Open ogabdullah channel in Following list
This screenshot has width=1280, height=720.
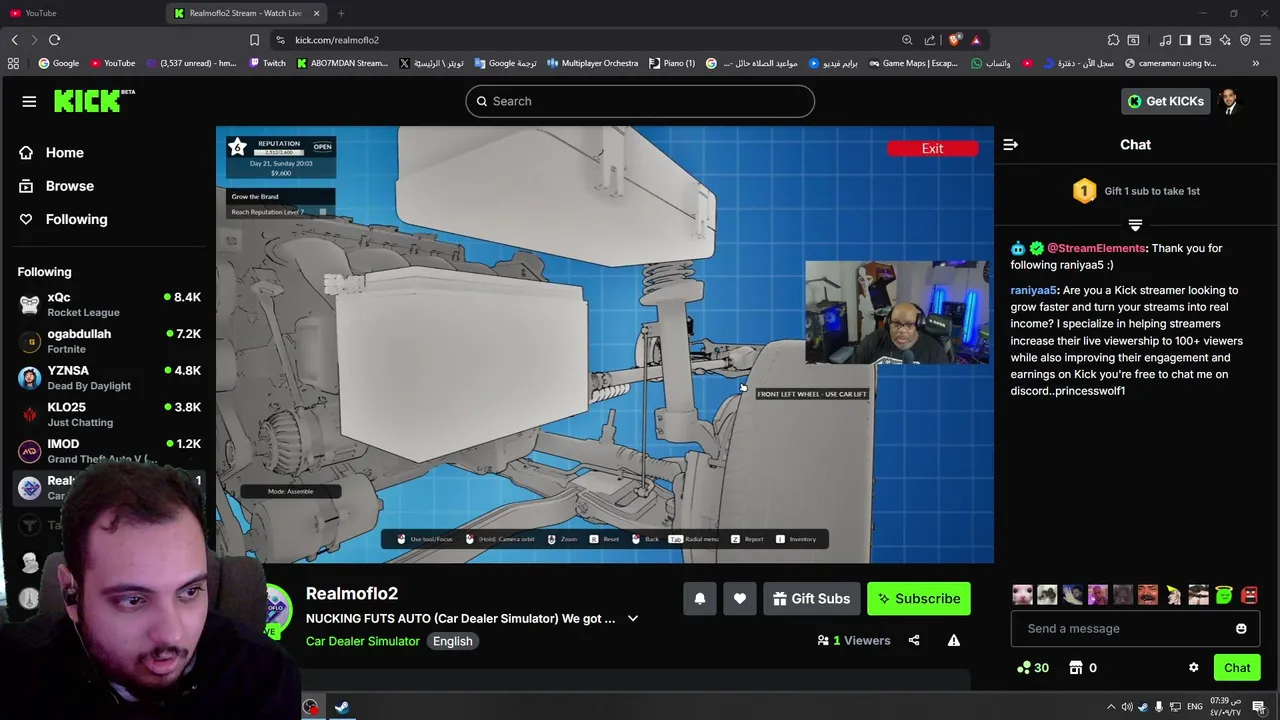[x=108, y=341]
